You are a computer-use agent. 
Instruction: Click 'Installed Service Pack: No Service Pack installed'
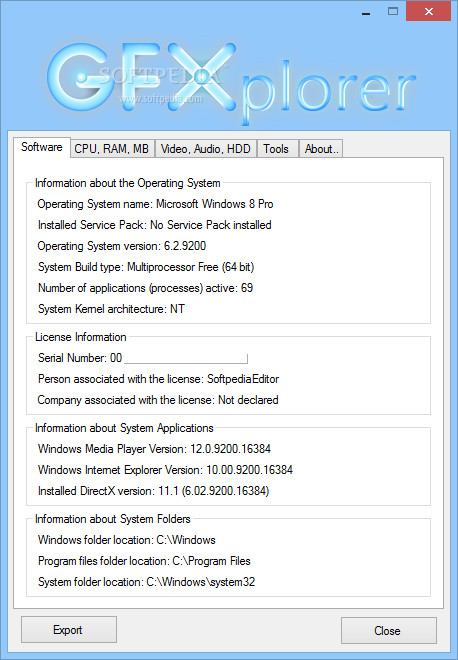154,225
